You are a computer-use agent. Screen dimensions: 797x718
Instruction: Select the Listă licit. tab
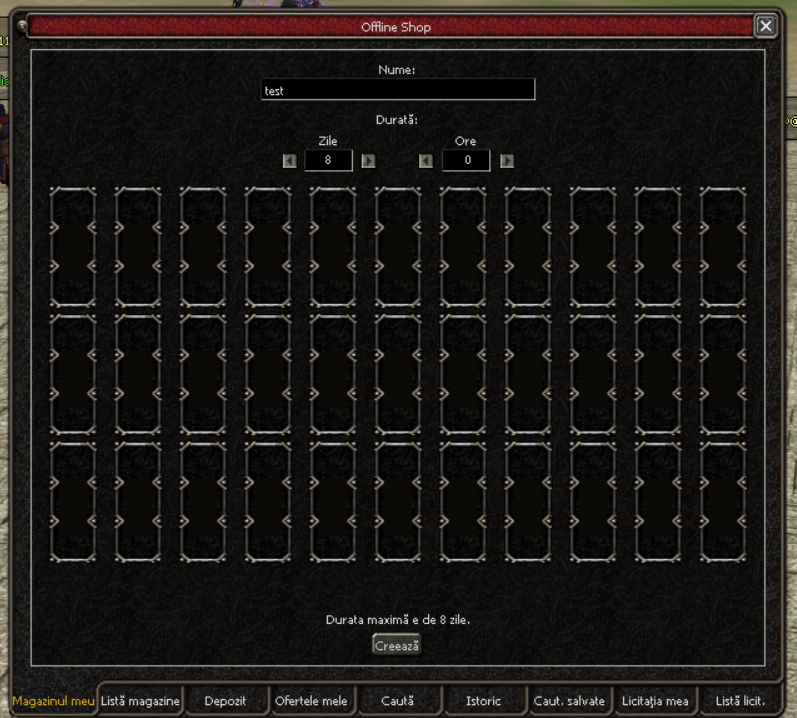[741, 701]
